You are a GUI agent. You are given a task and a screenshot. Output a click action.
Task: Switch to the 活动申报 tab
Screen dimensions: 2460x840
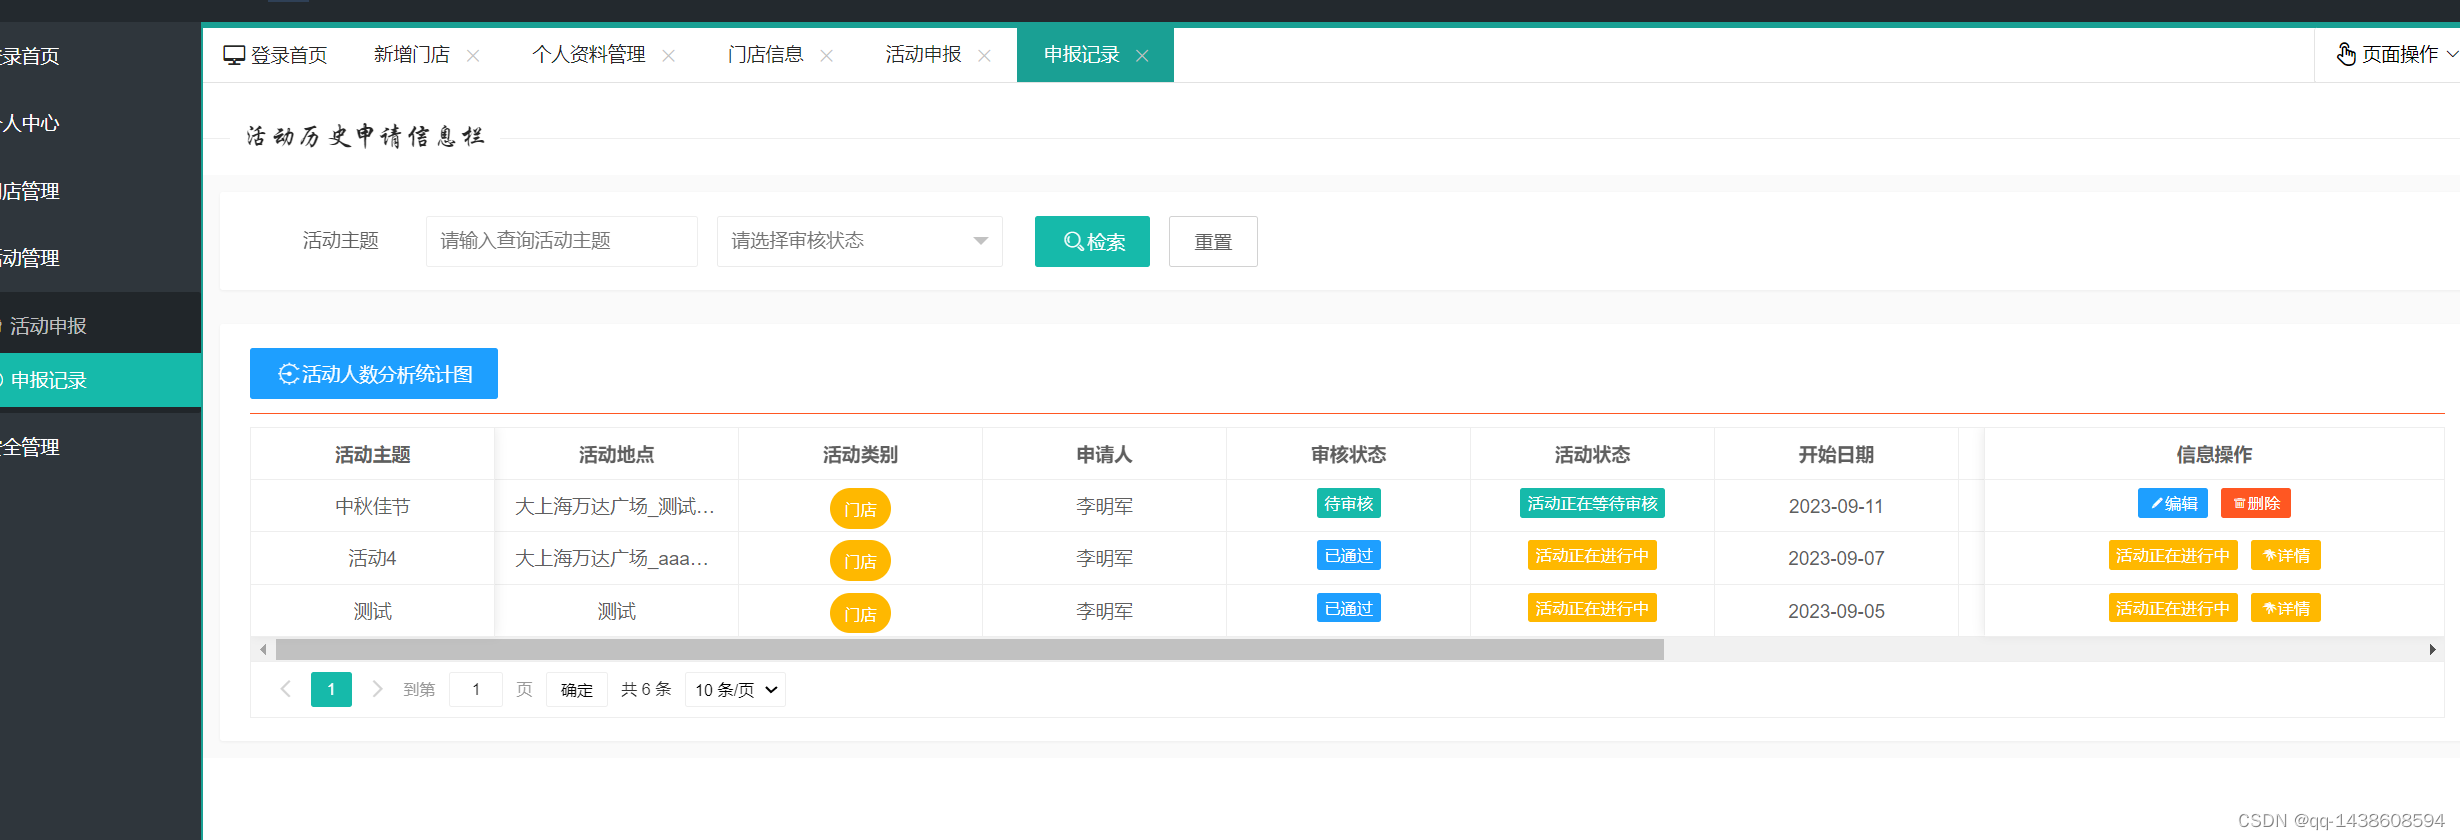coord(923,55)
